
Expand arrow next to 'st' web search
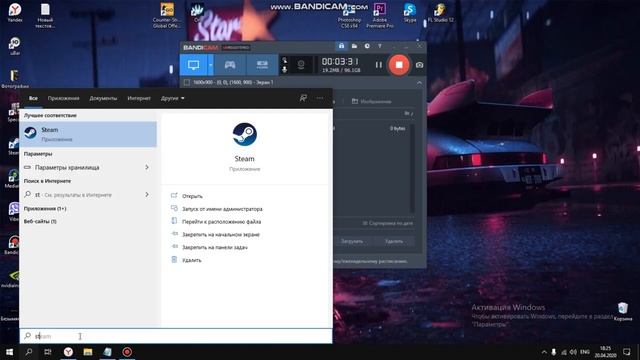click(147, 195)
